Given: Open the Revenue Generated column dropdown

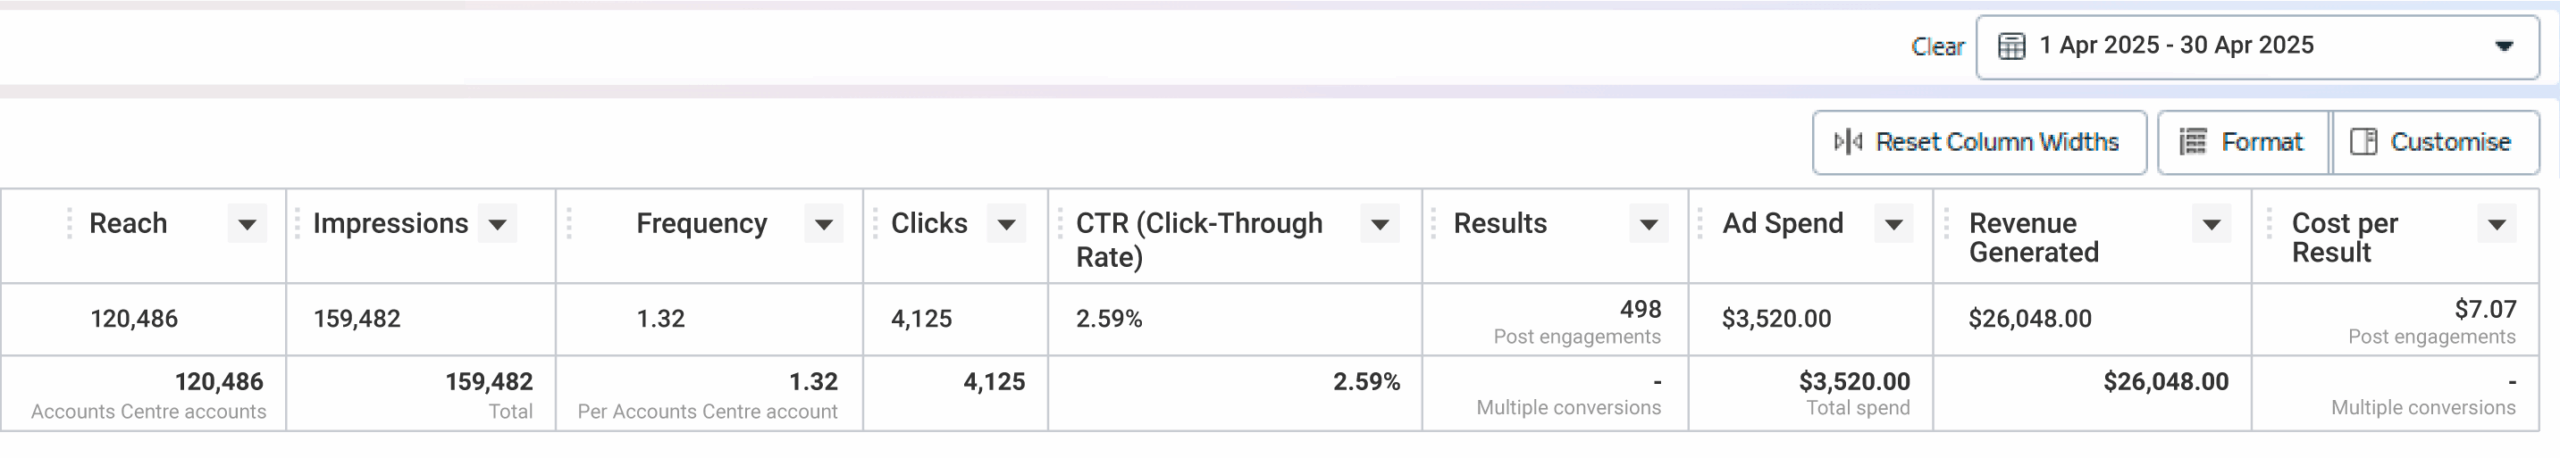Looking at the screenshot, I should pos(2212,224).
